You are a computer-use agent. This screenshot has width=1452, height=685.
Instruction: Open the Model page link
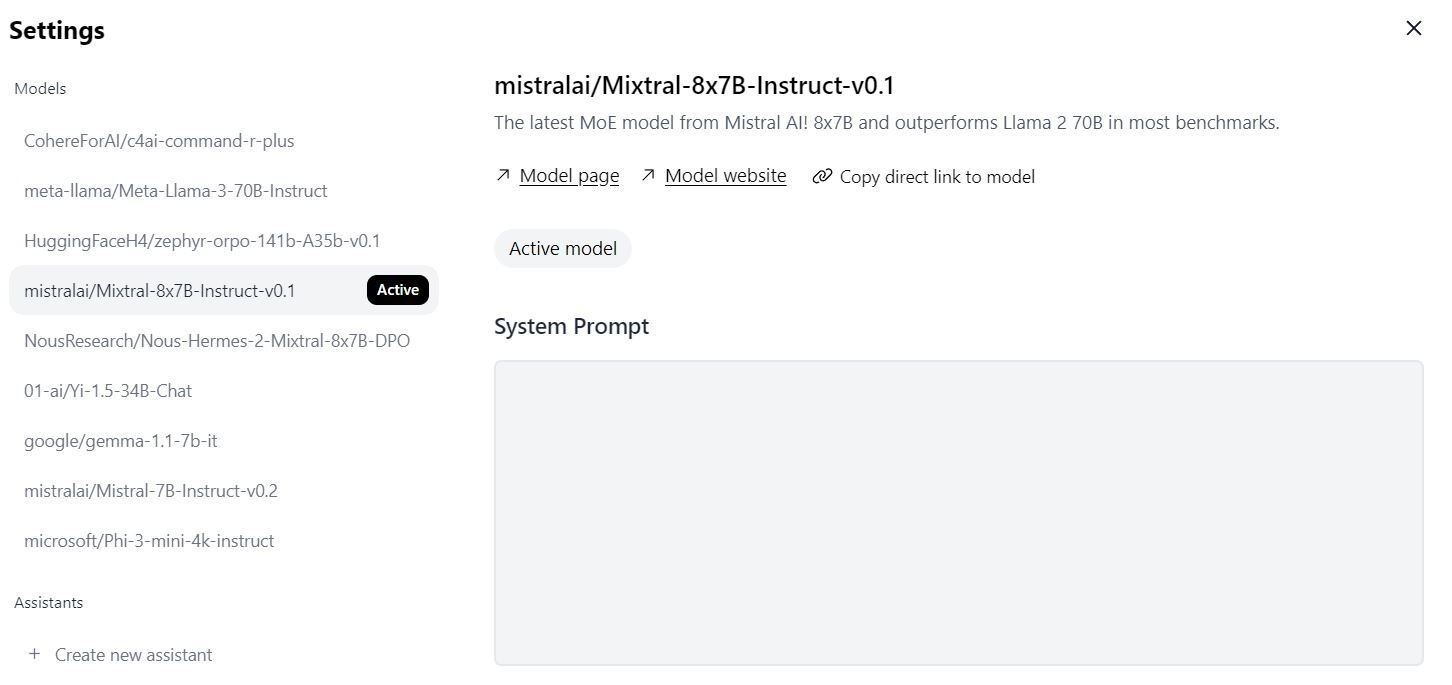tap(569, 176)
